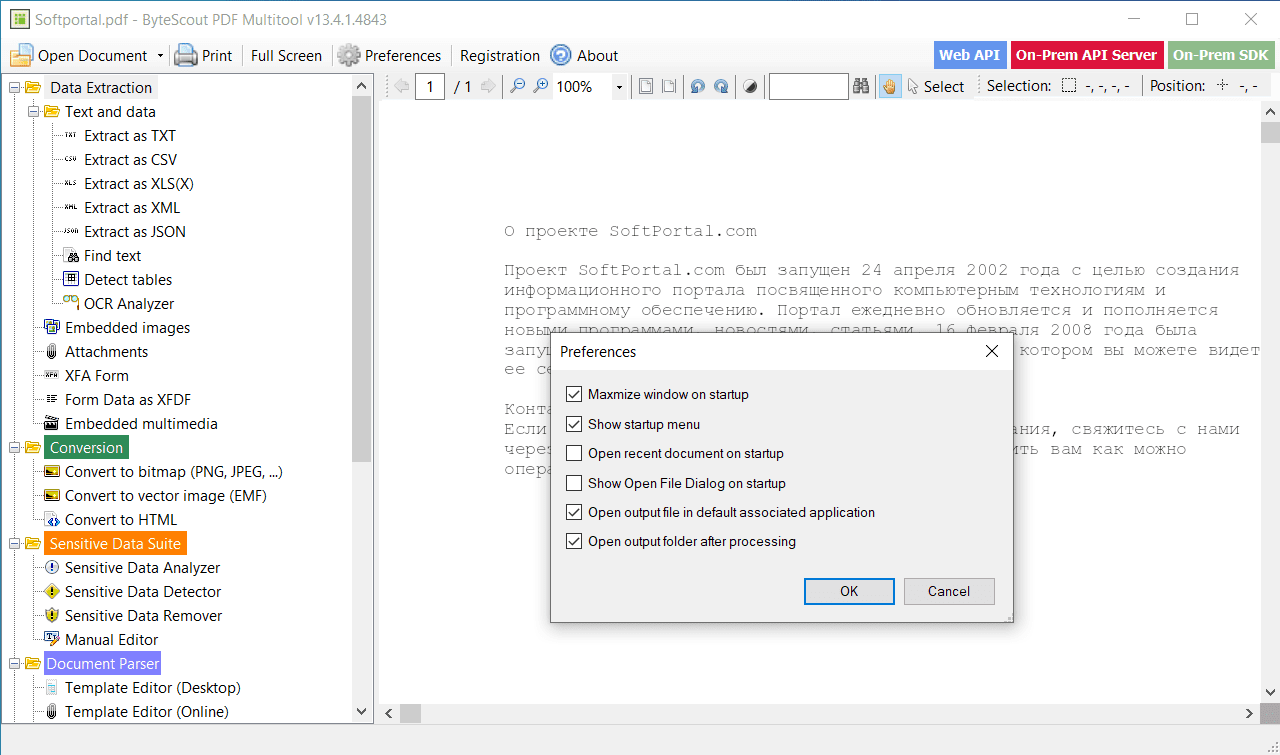Go to previous page arrow
The width and height of the screenshot is (1280, 755).
[x=402, y=87]
